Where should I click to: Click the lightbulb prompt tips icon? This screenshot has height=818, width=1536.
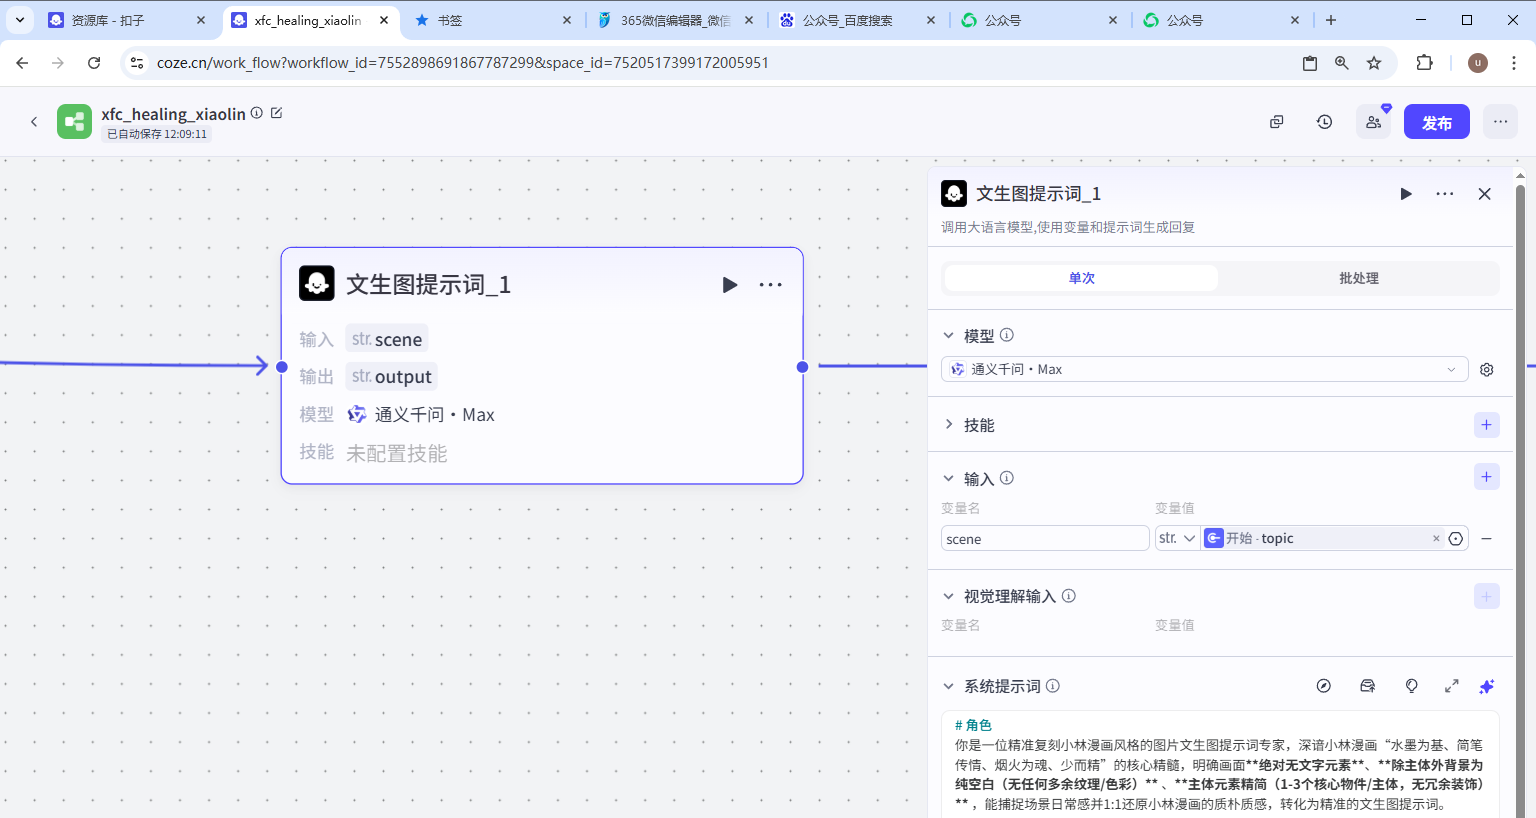point(1412,686)
